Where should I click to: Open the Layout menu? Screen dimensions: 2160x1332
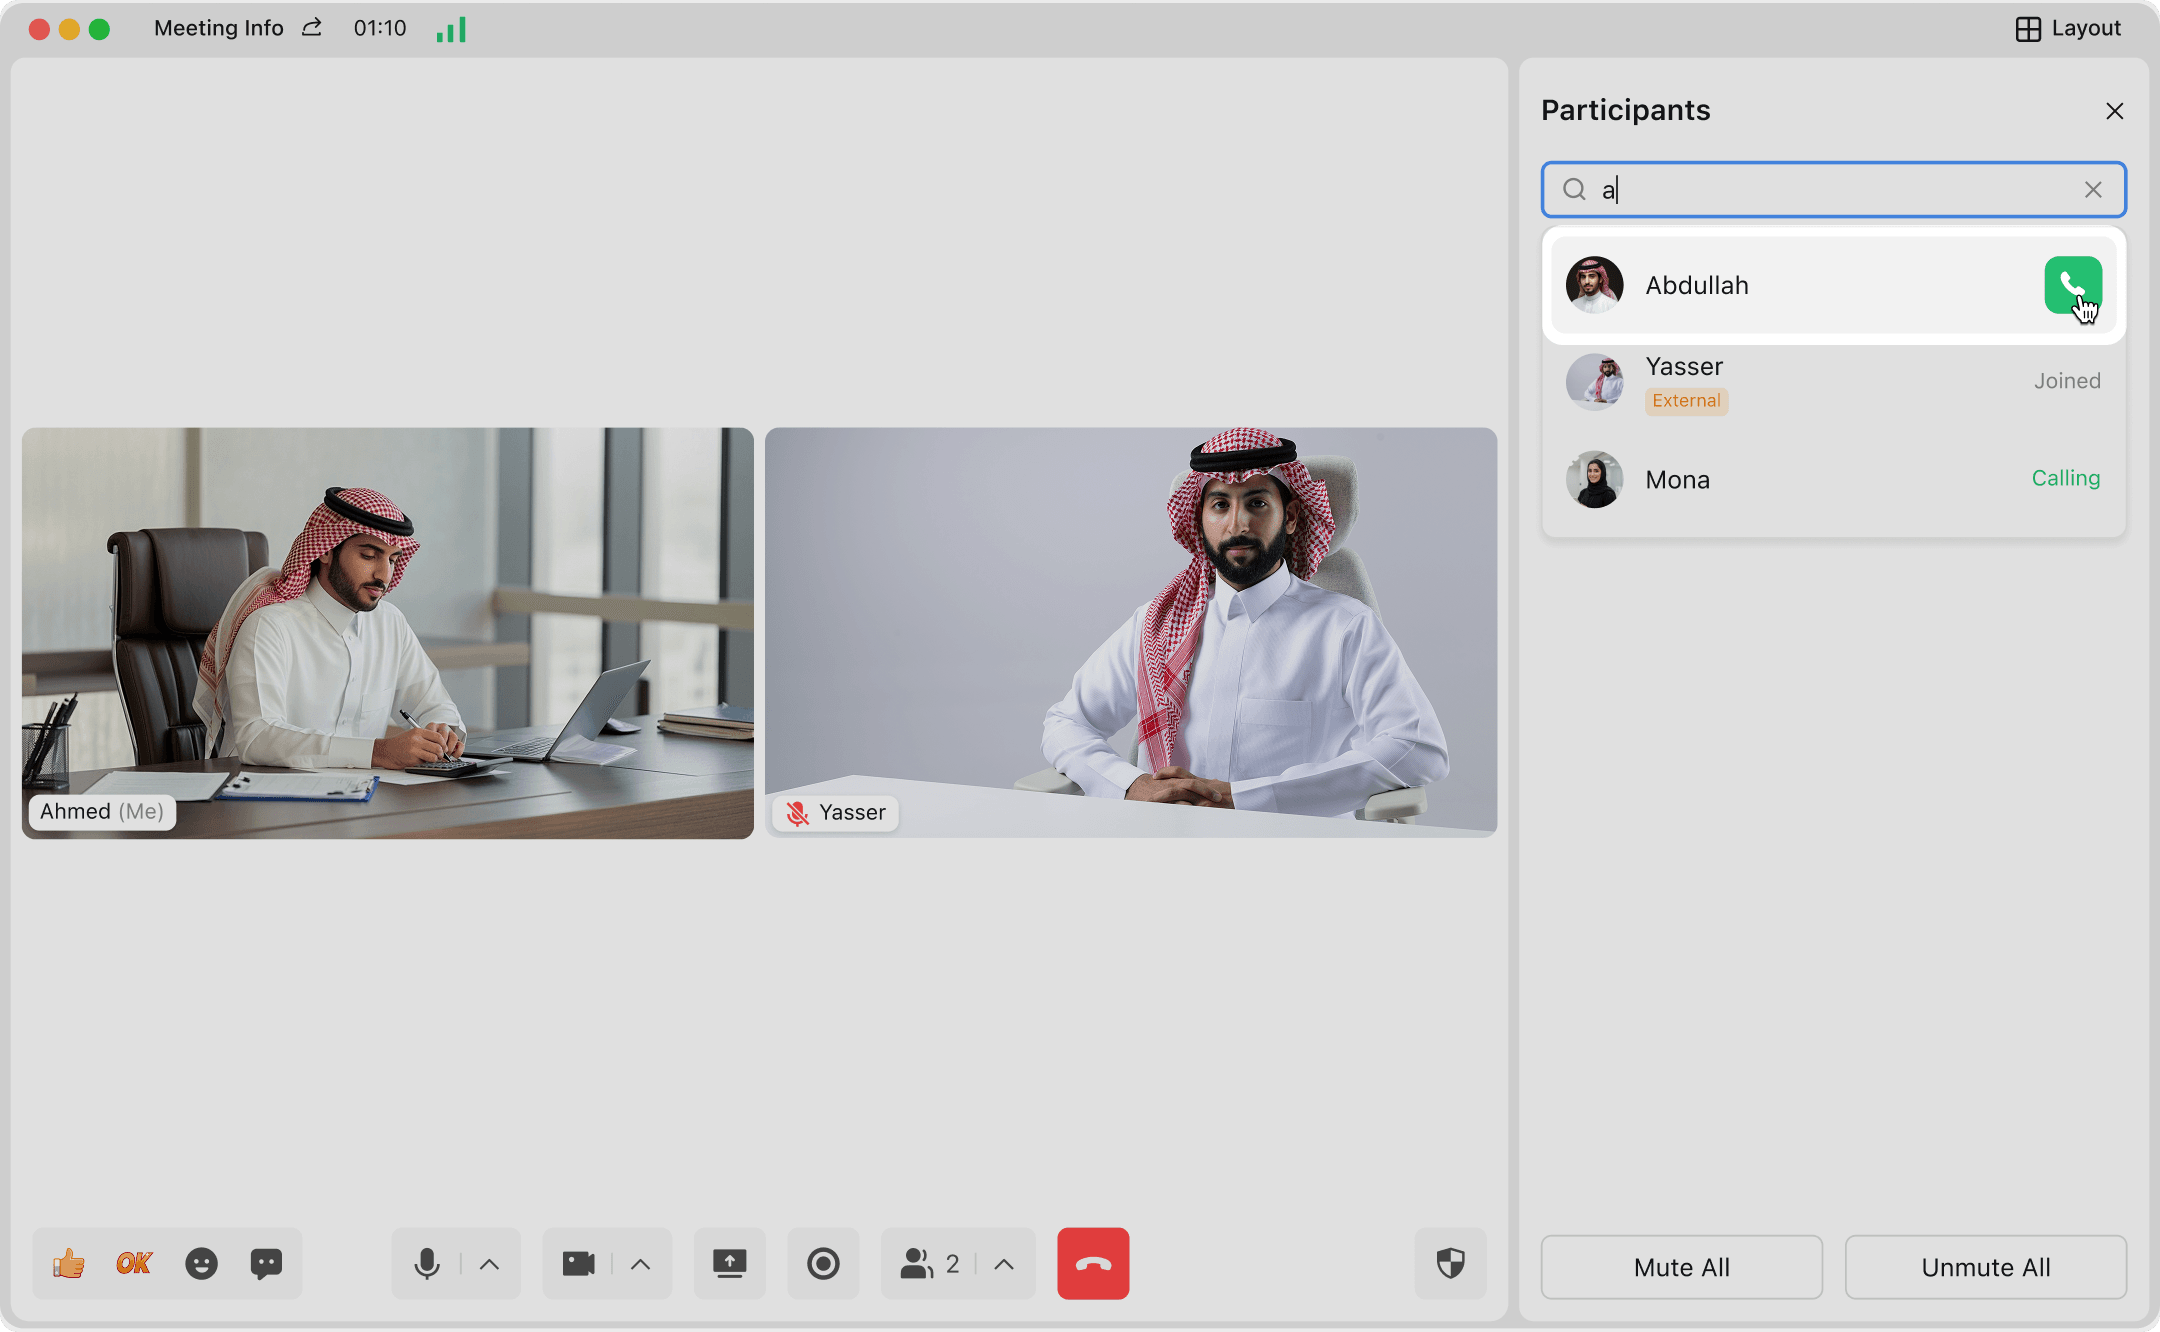(2068, 28)
